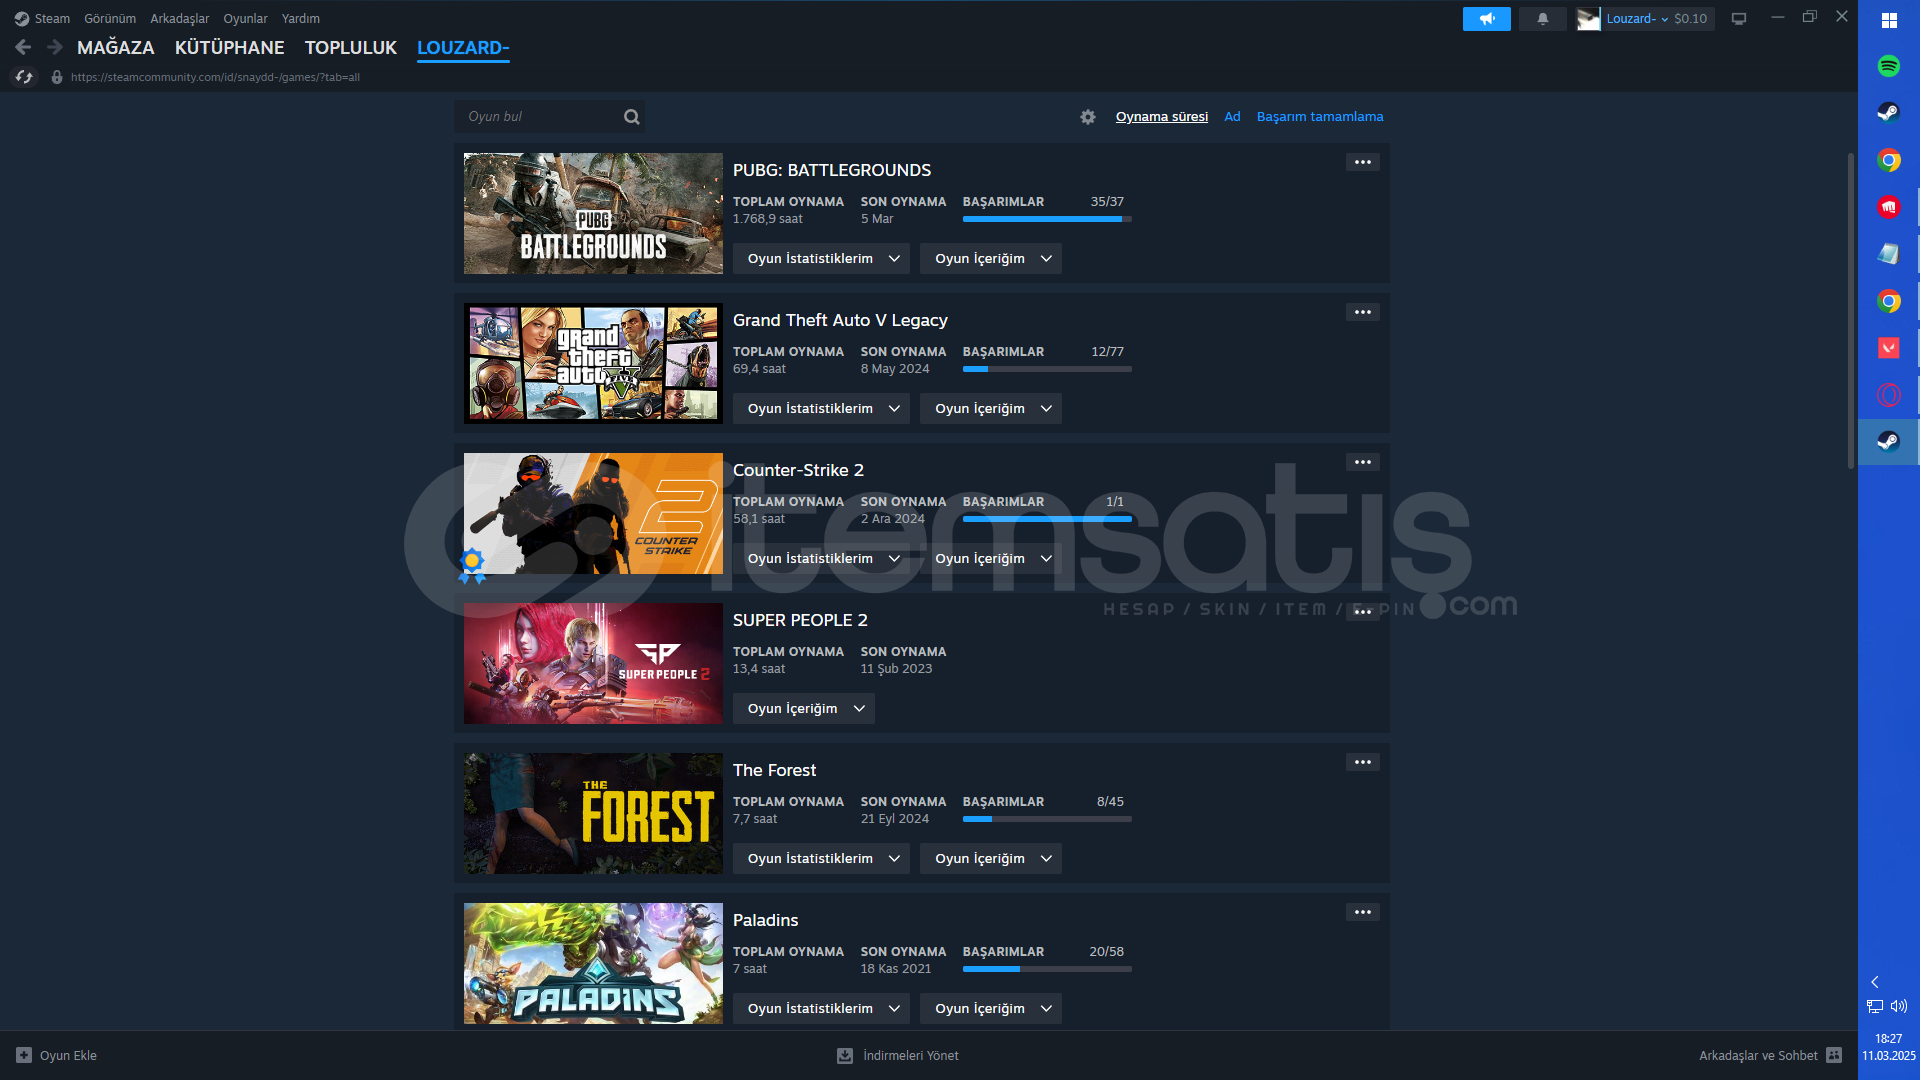The height and width of the screenshot is (1080, 1920).
Task: Open notifications bell icon
Action: [x=1542, y=19]
